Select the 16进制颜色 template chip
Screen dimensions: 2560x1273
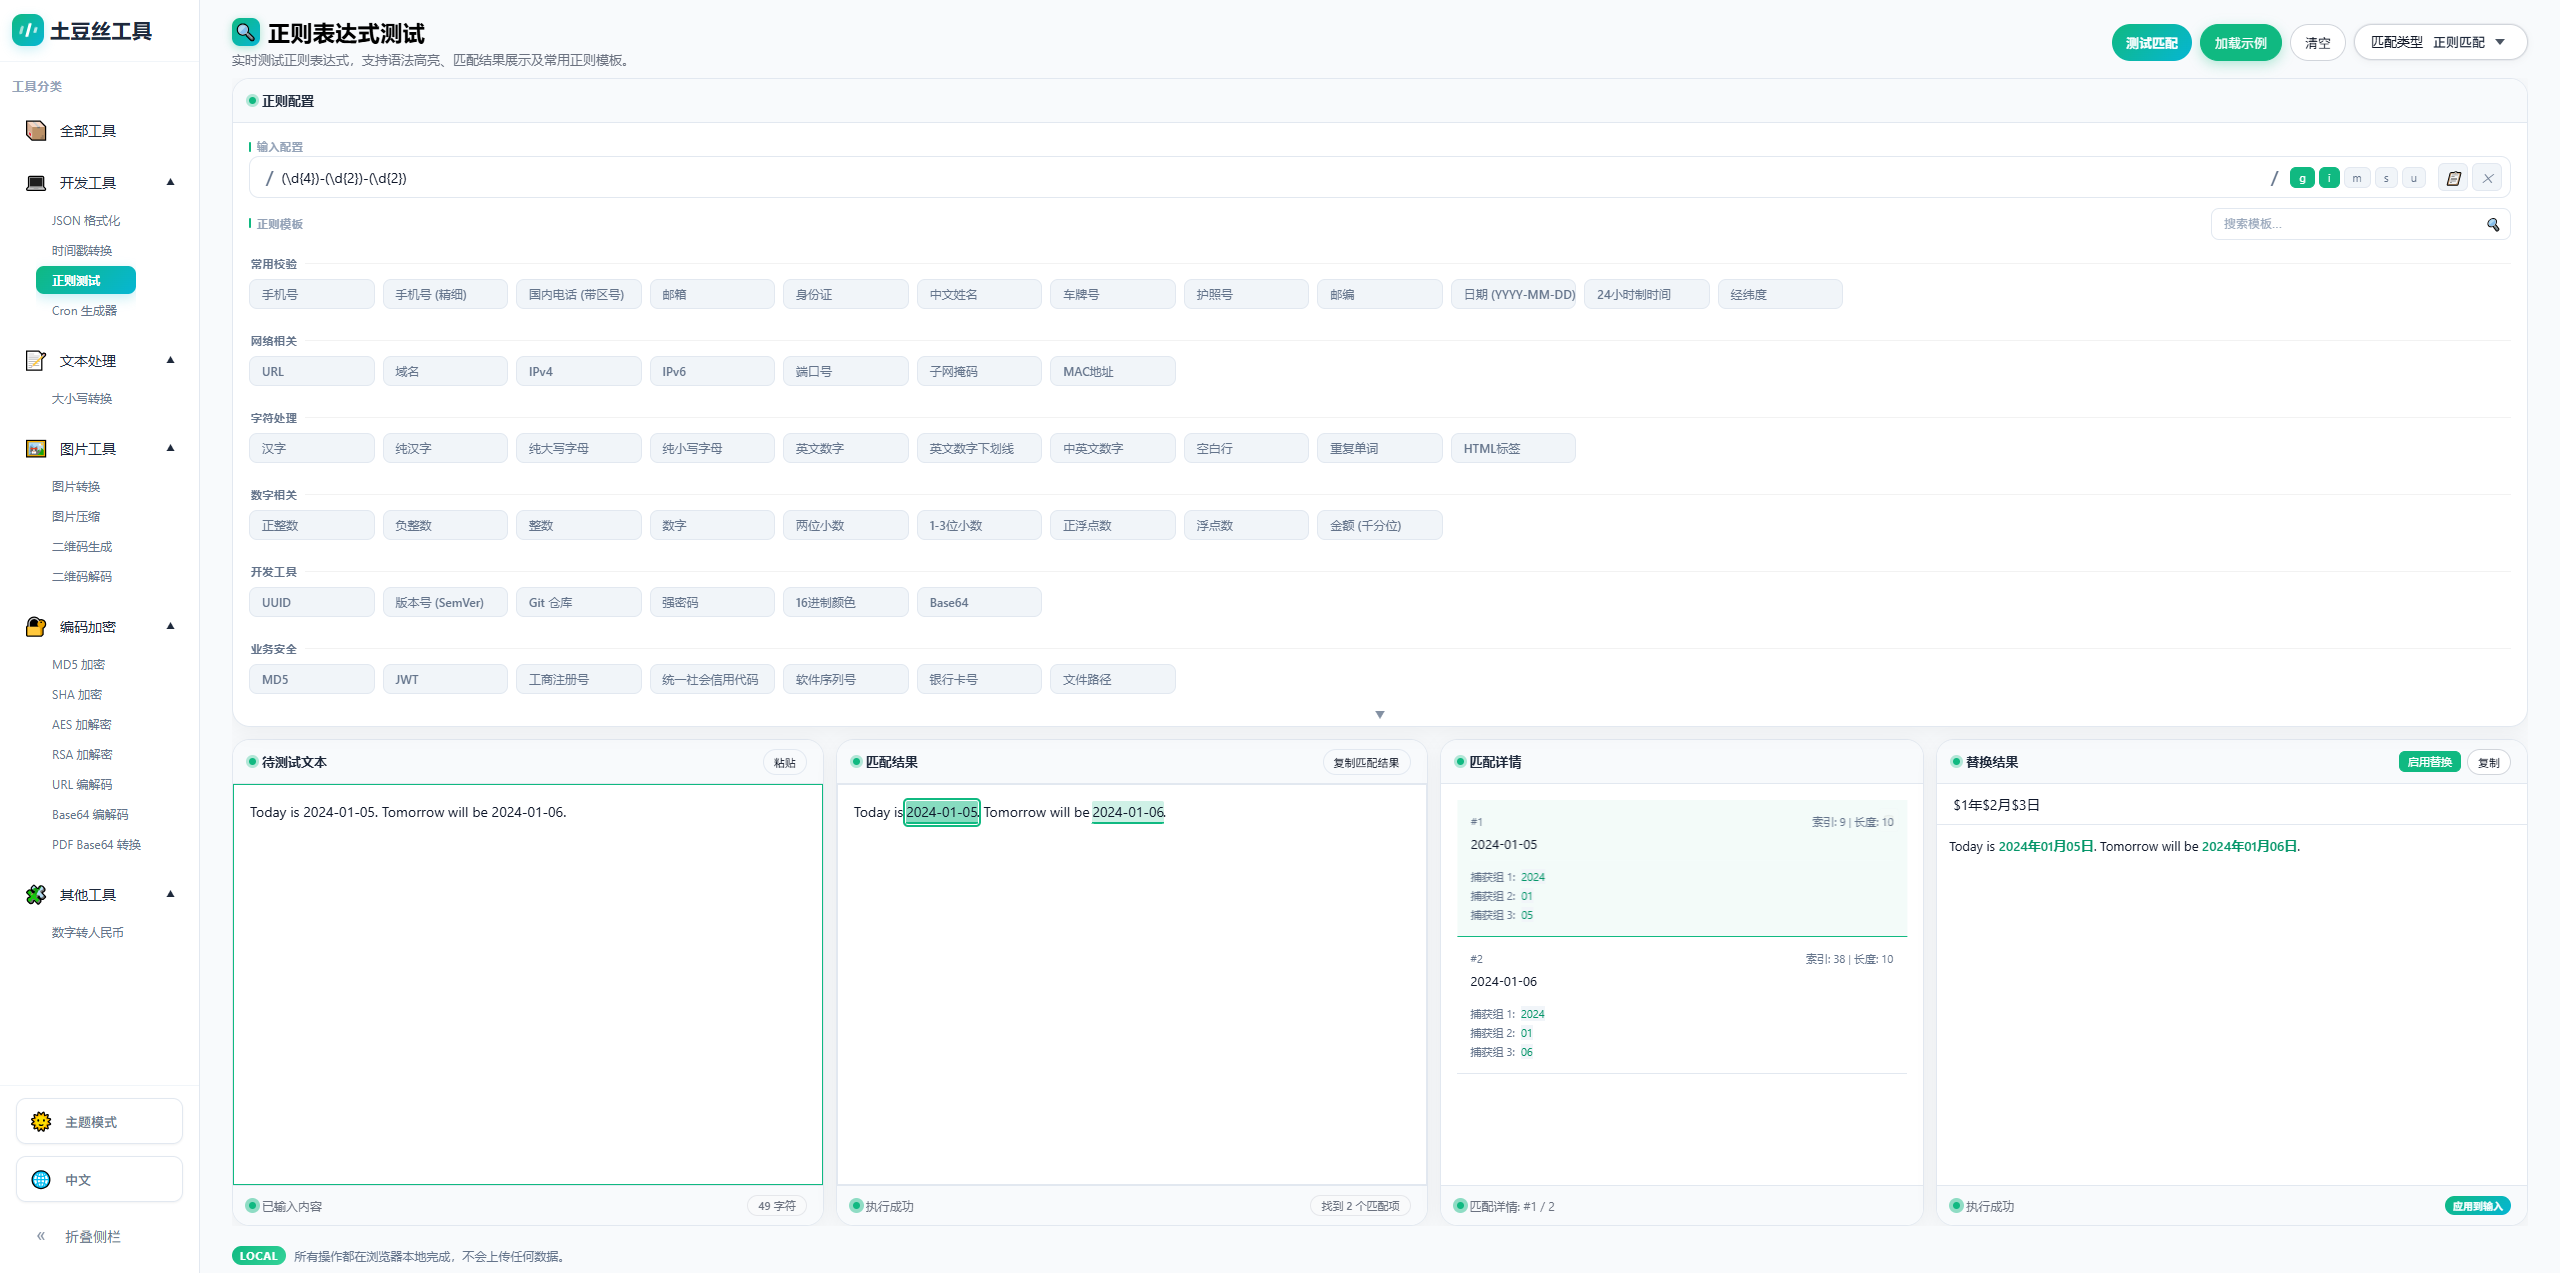coord(845,602)
